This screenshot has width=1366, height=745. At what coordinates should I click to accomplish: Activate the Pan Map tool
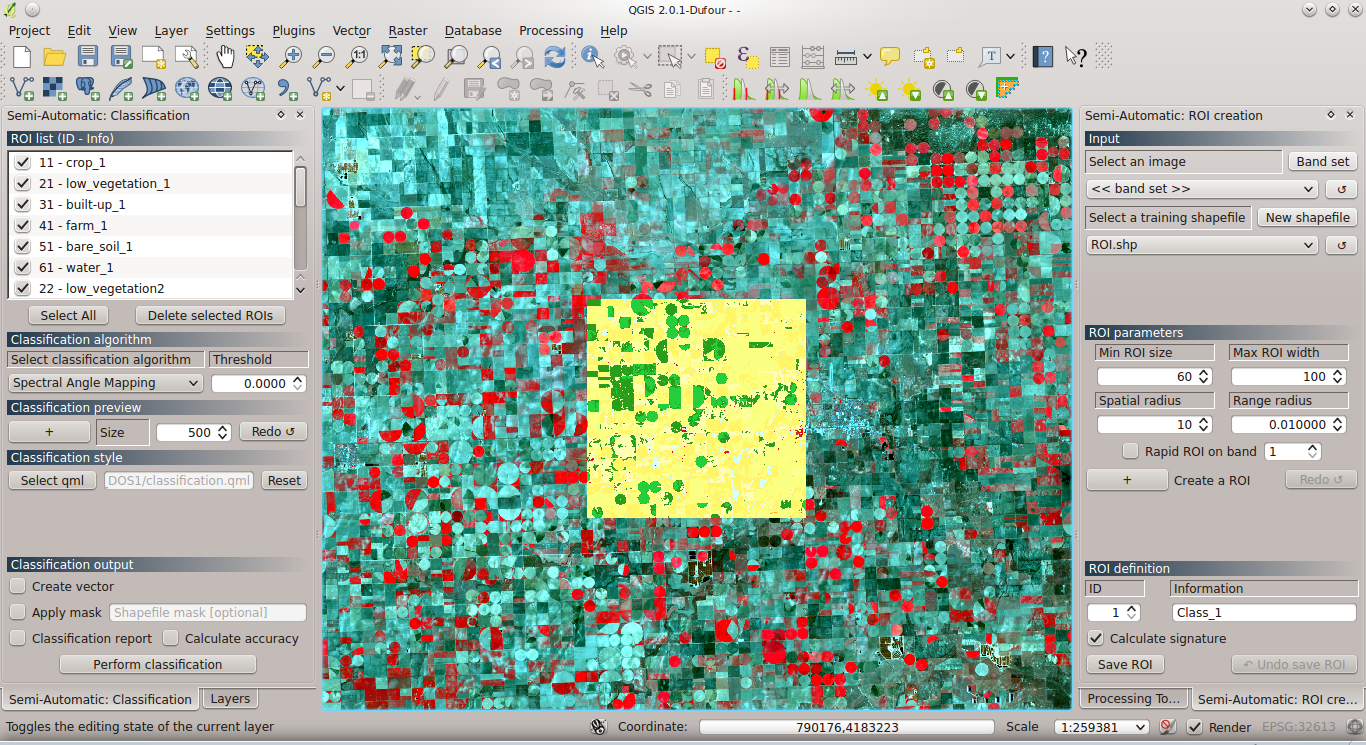225,57
